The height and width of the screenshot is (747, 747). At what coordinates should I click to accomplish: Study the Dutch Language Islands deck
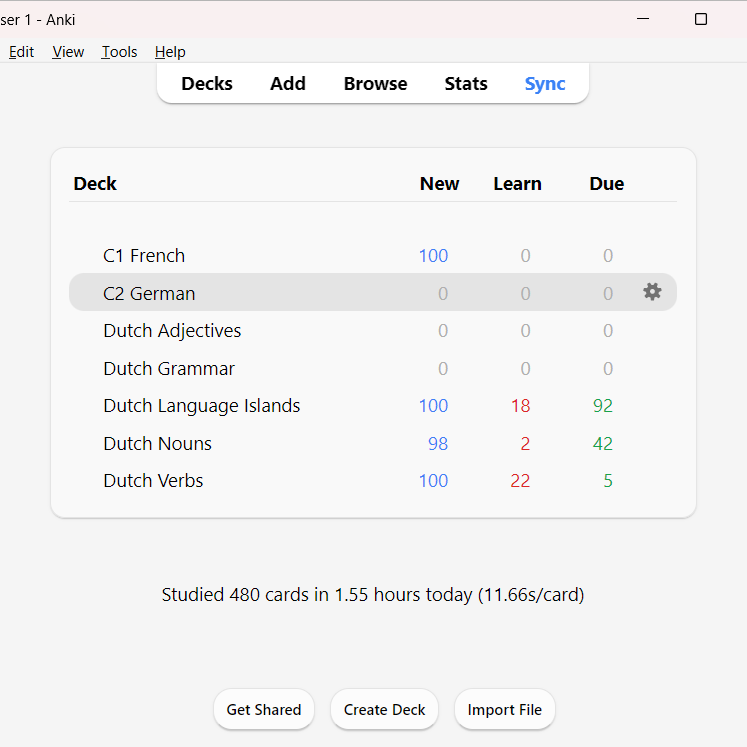click(x=201, y=406)
